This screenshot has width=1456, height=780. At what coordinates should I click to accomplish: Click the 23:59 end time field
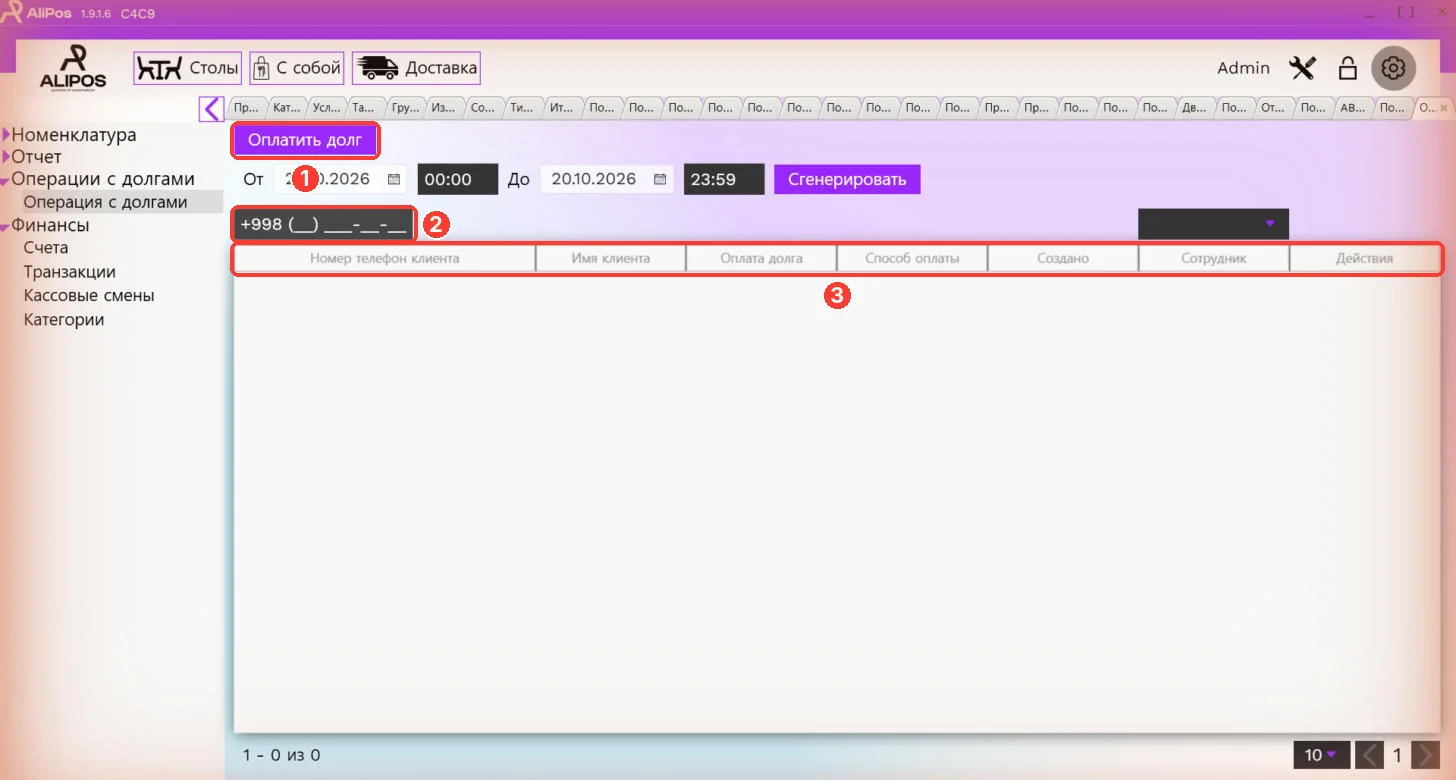[x=724, y=179]
